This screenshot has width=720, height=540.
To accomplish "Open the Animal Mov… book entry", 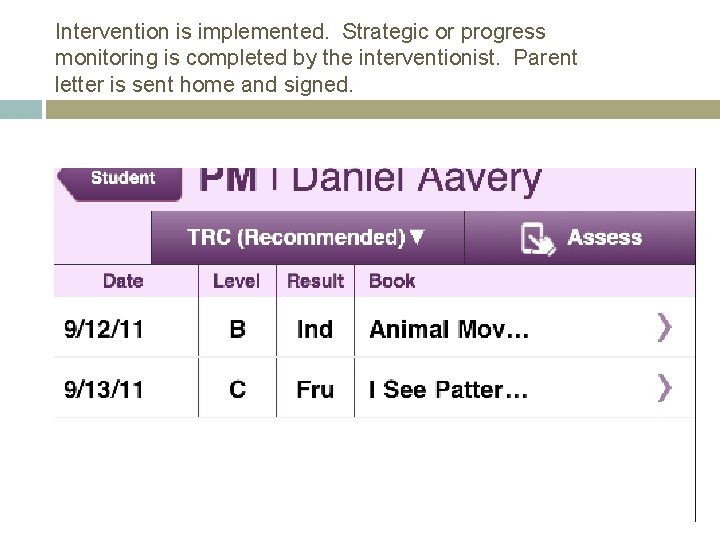I will pyautogui.click(x=449, y=329).
